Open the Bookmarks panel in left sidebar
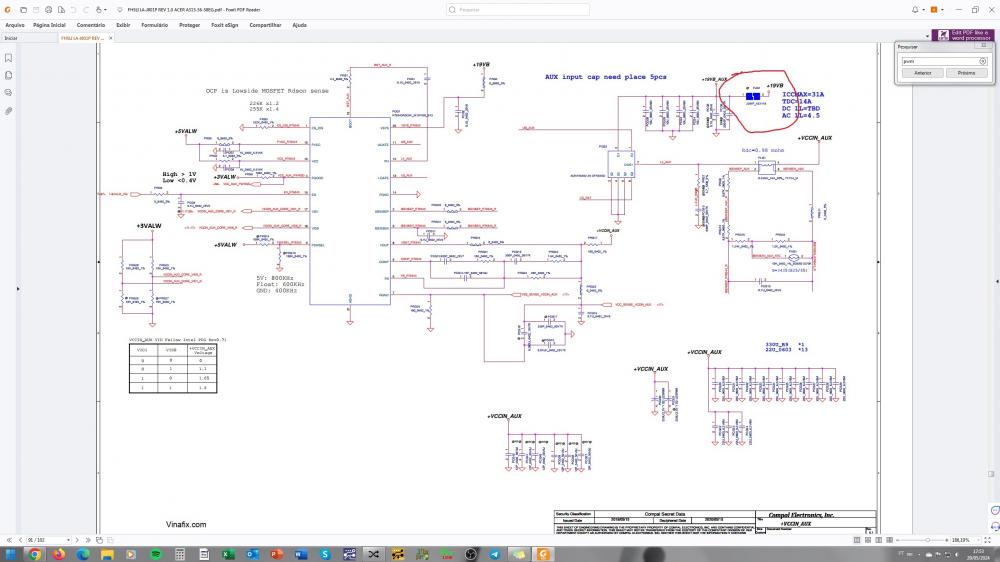This screenshot has height=562, width=1000. [8, 57]
